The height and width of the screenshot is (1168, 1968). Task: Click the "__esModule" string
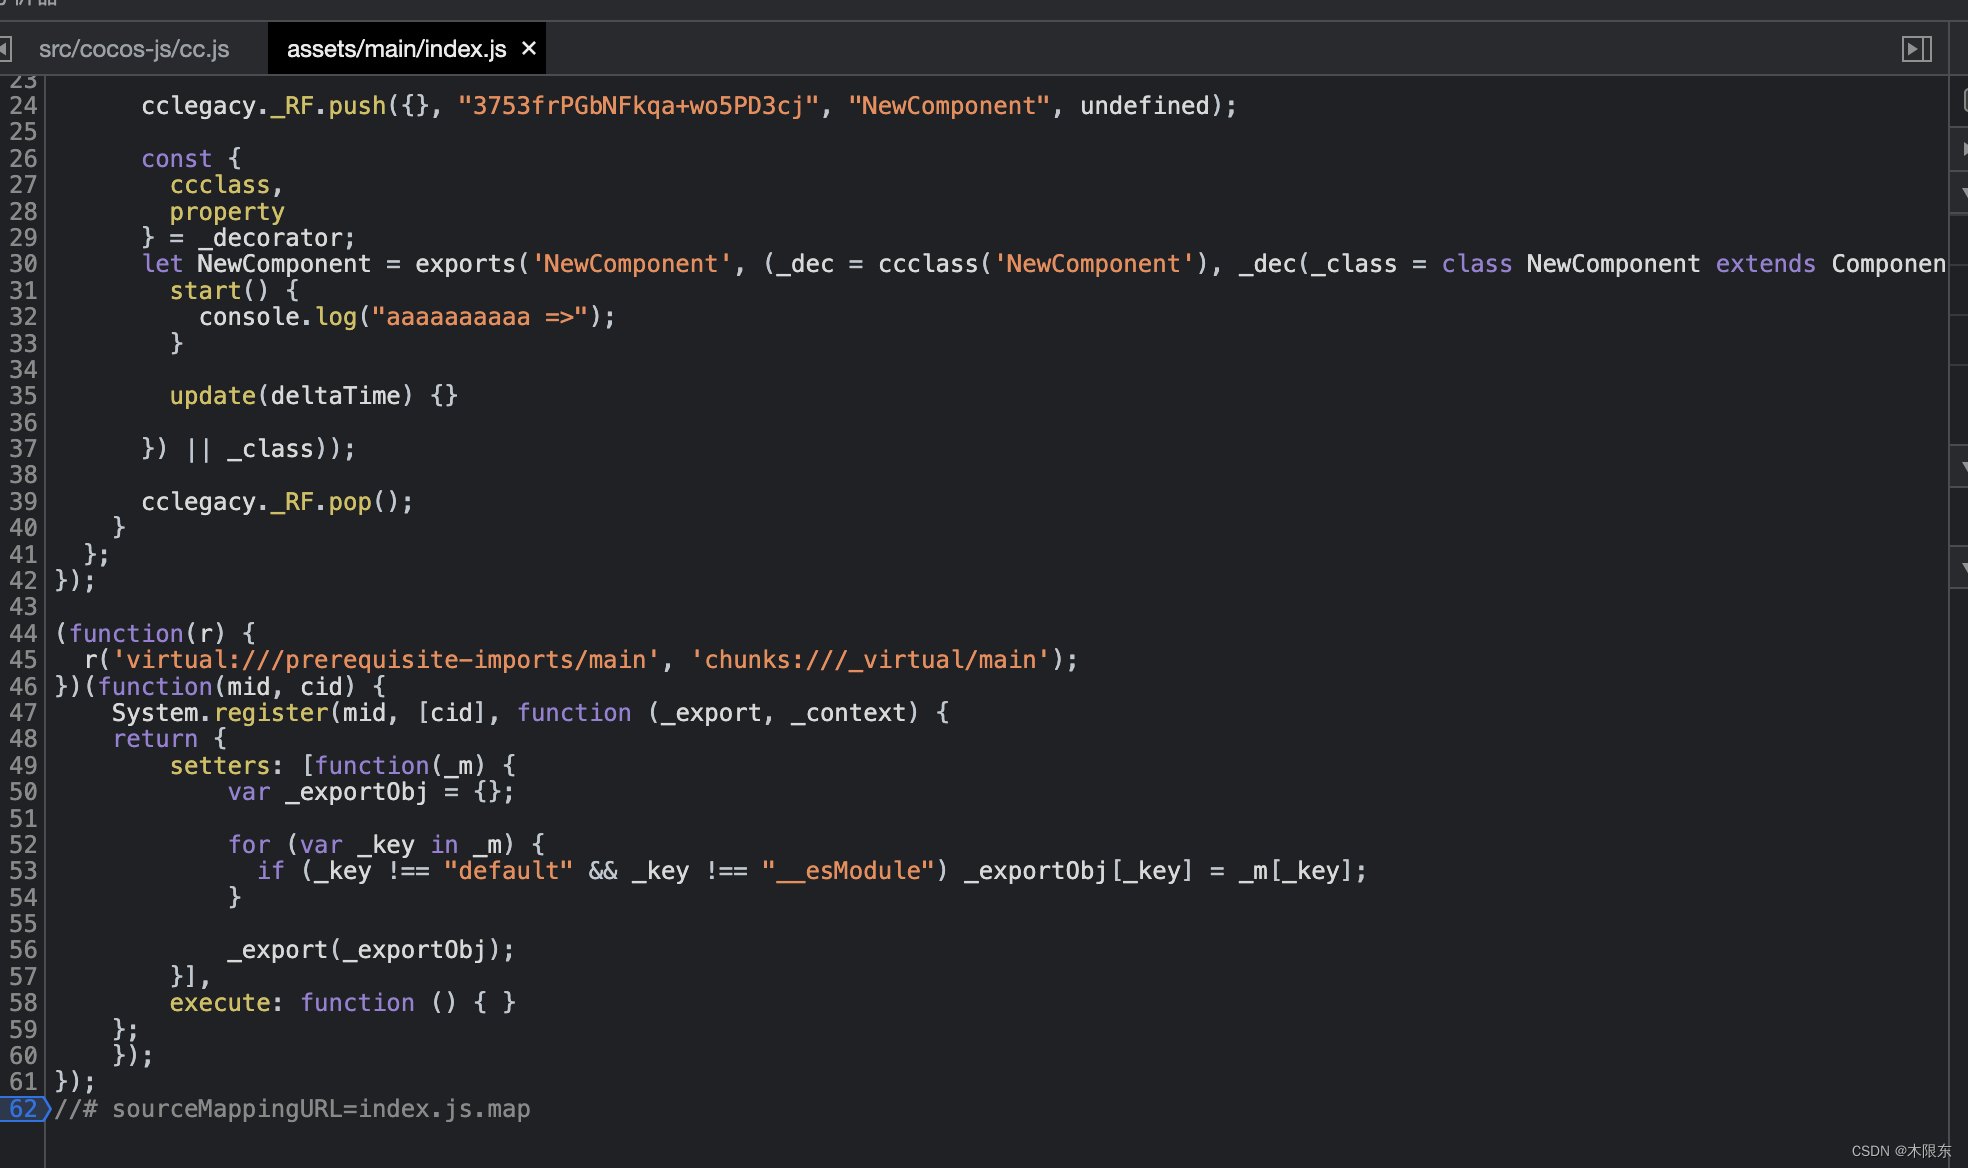pos(847,871)
